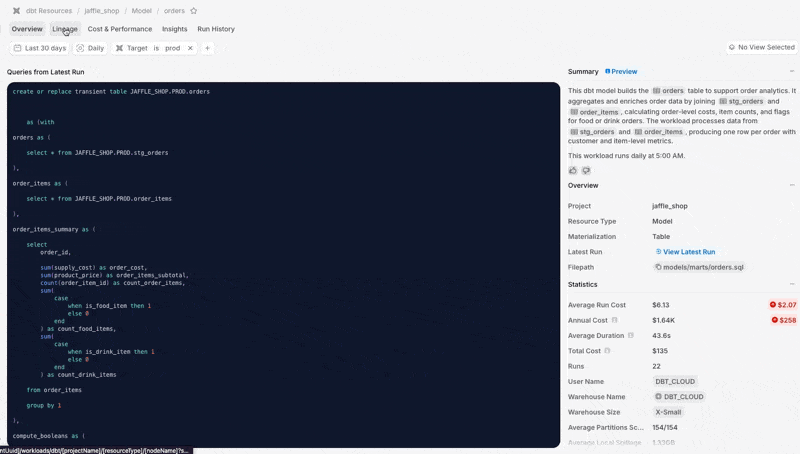Click the Runs value 22
The image size is (800, 454).
pos(656,366)
